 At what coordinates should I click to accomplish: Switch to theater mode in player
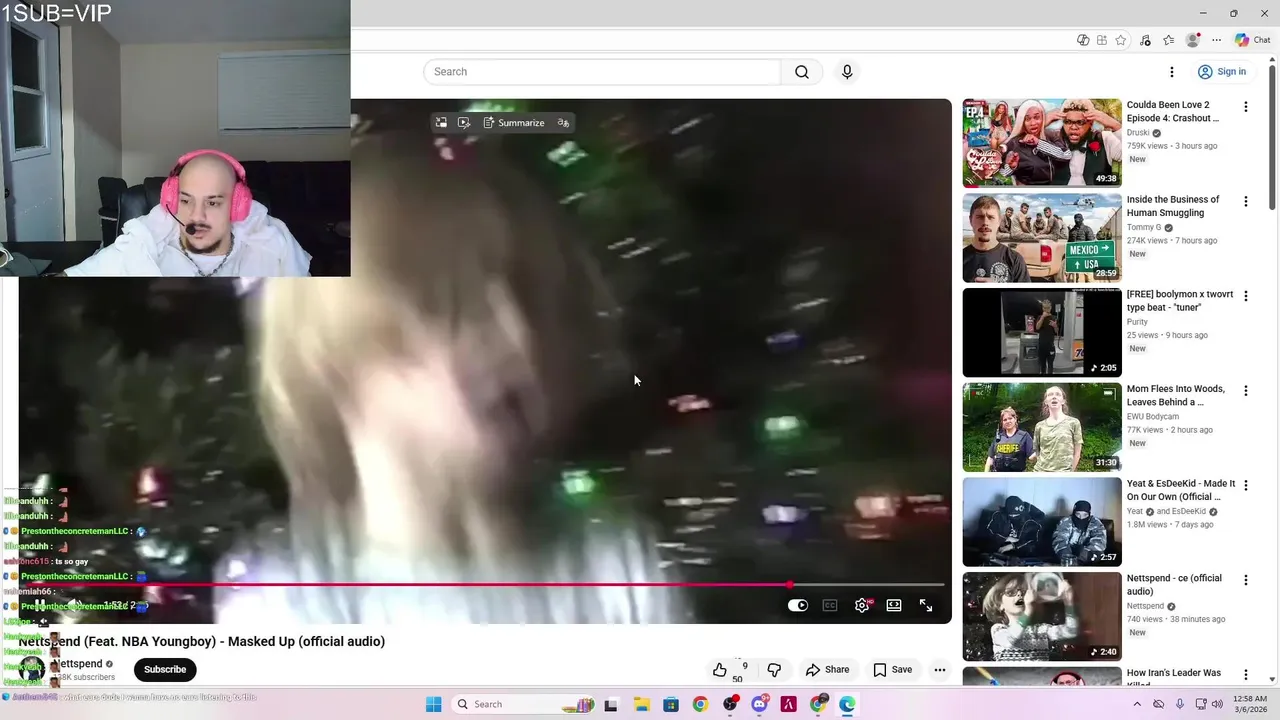coord(894,605)
